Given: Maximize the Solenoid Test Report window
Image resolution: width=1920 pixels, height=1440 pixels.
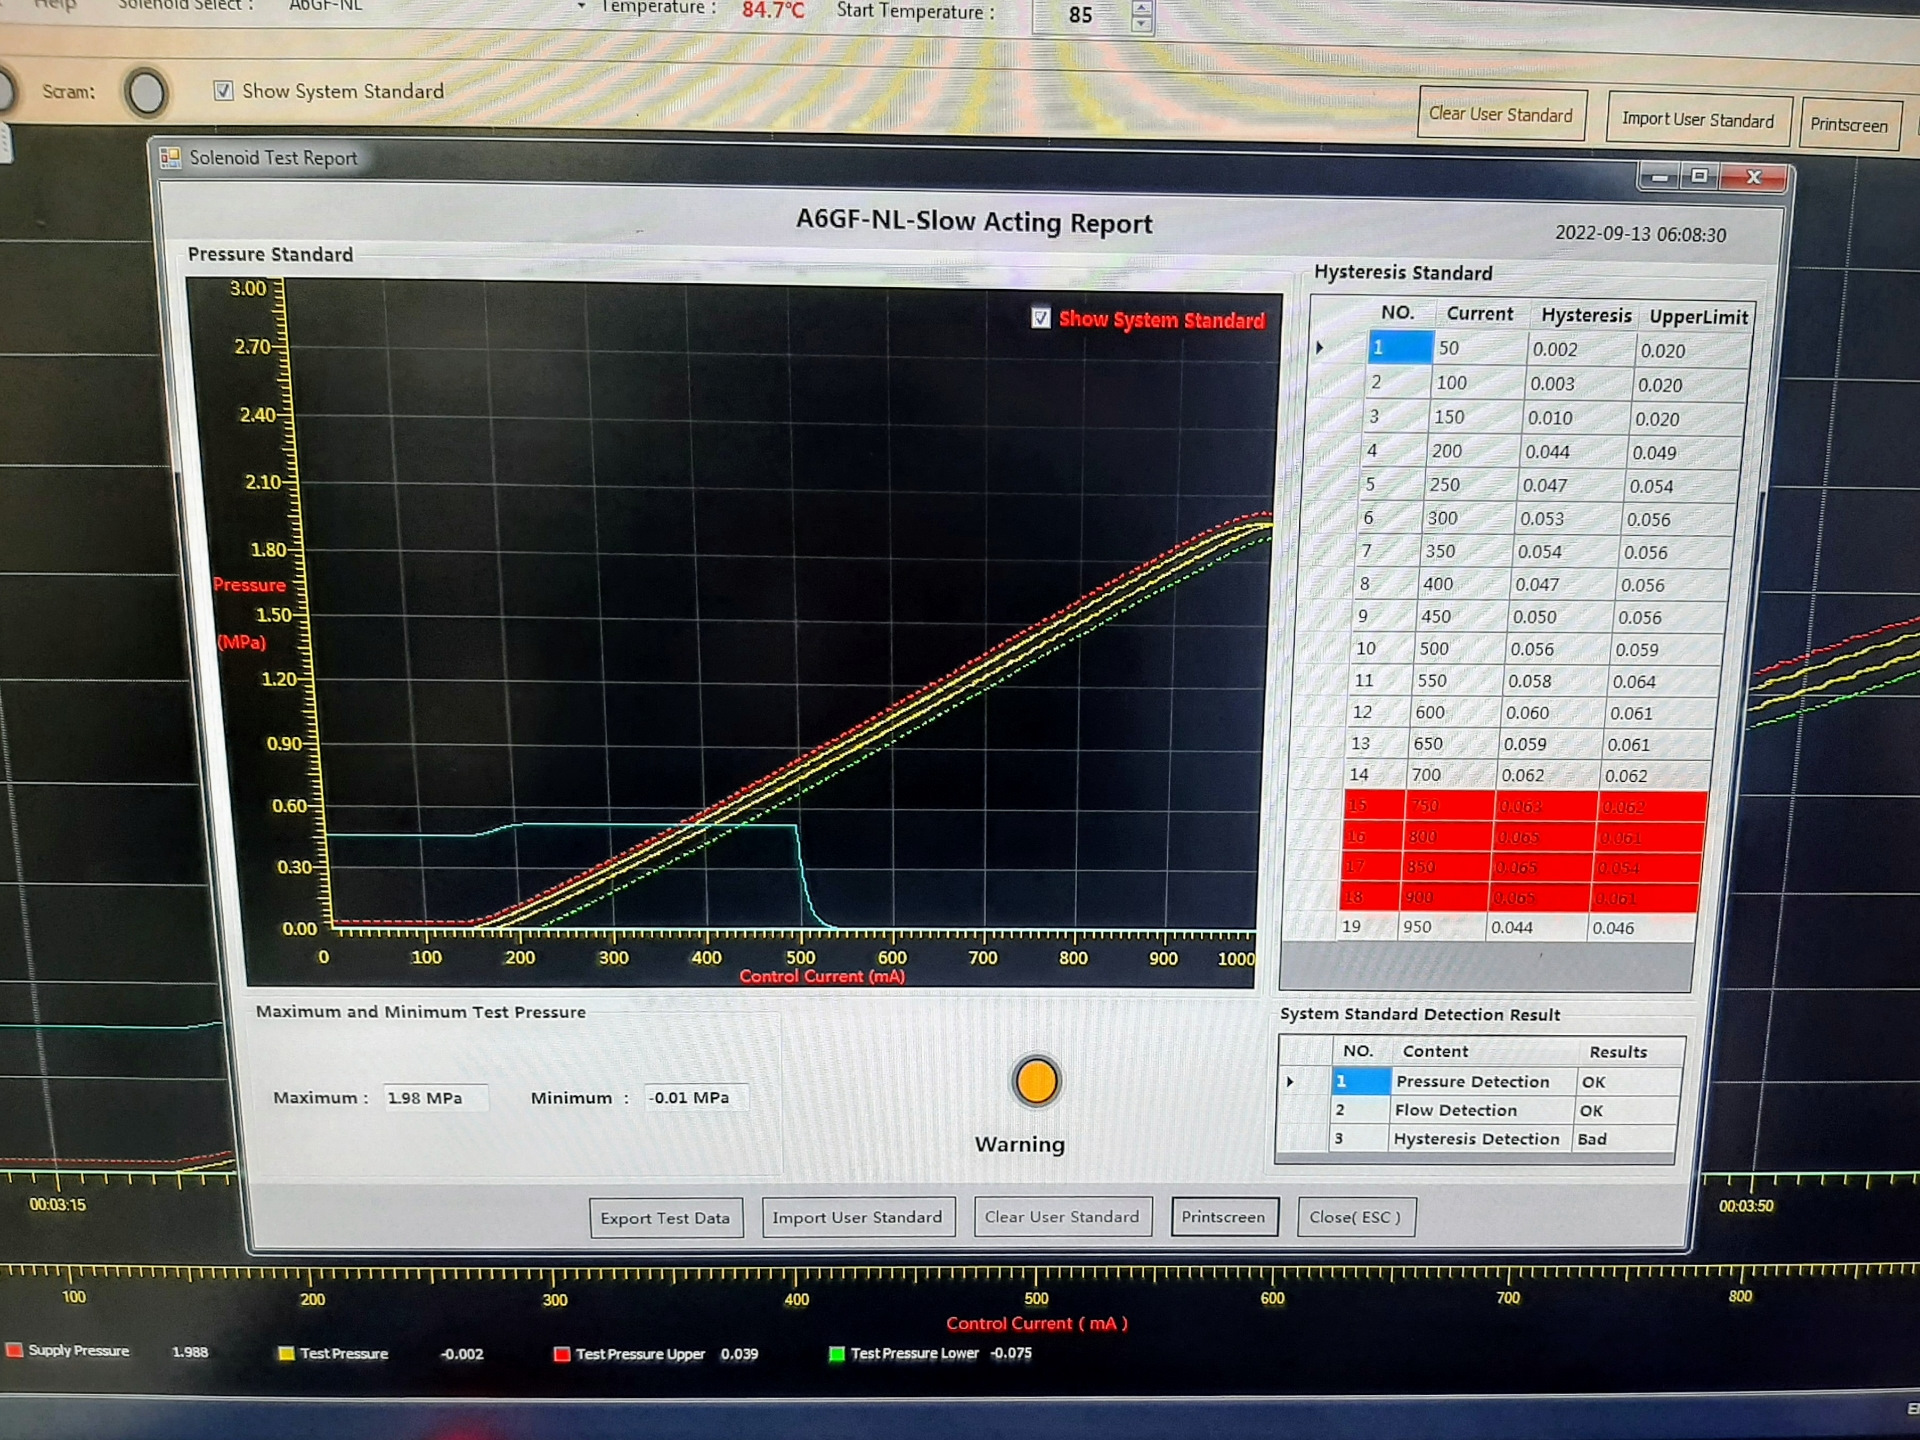Looking at the screenshot, I should point(1699,176).
